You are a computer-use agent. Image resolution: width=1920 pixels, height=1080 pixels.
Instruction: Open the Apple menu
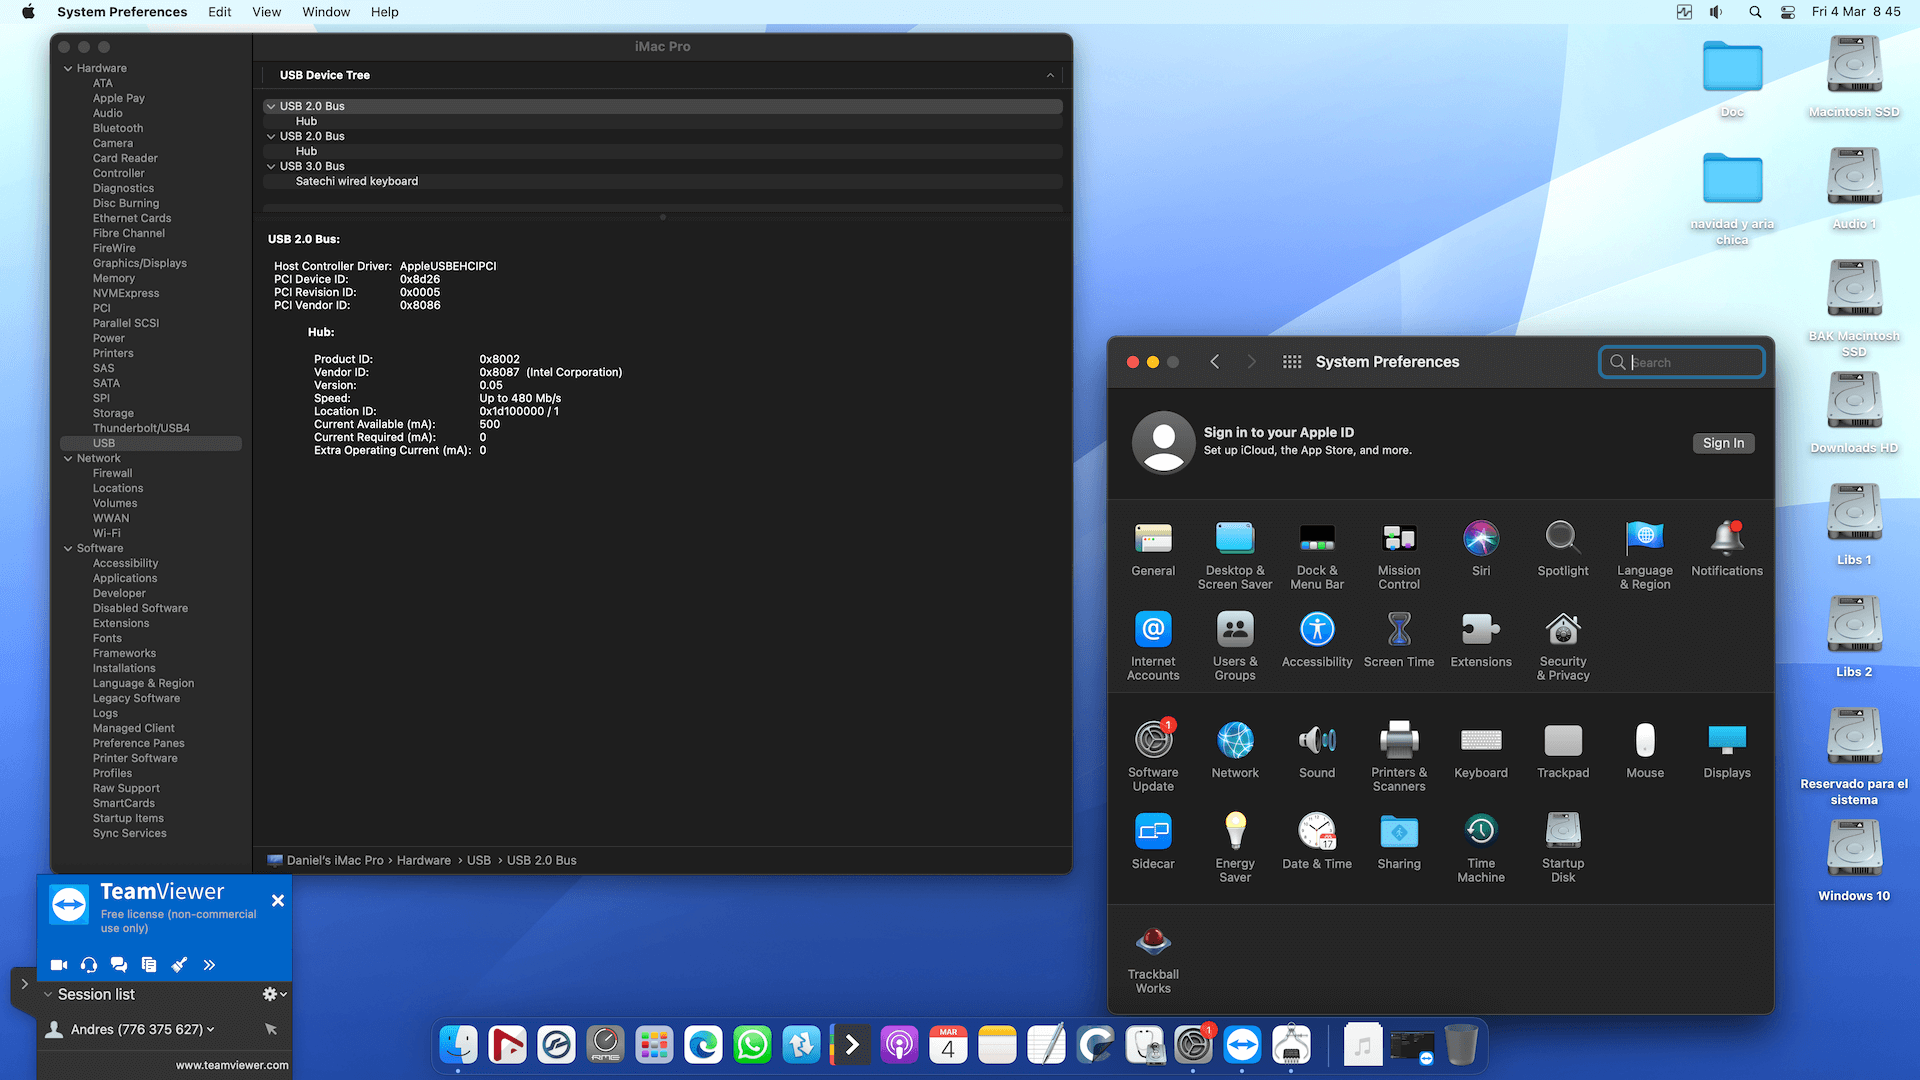coord(29,12)
